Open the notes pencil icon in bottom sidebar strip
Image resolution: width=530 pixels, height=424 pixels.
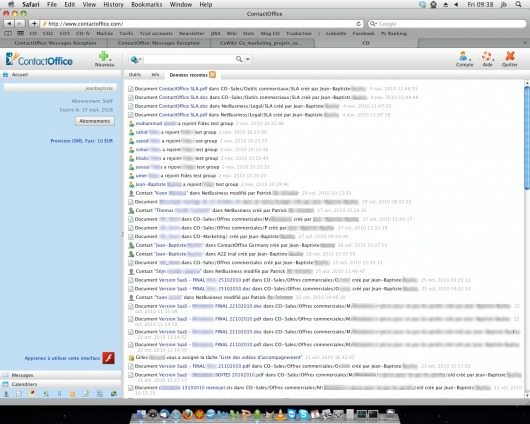pyautogui.click(x=86, y=394)
